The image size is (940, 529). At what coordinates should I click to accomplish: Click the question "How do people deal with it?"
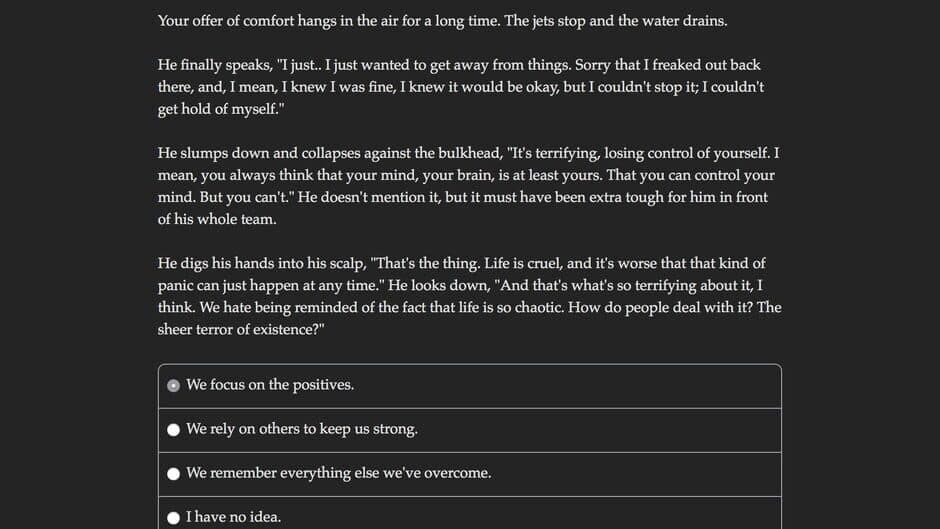pyautogui.click(x=659, y=307)
